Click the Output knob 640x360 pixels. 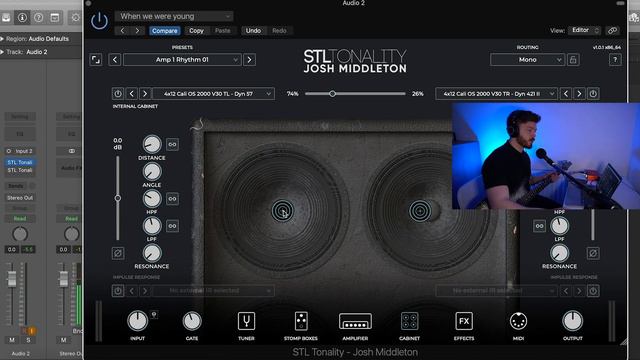pos(573,321)
